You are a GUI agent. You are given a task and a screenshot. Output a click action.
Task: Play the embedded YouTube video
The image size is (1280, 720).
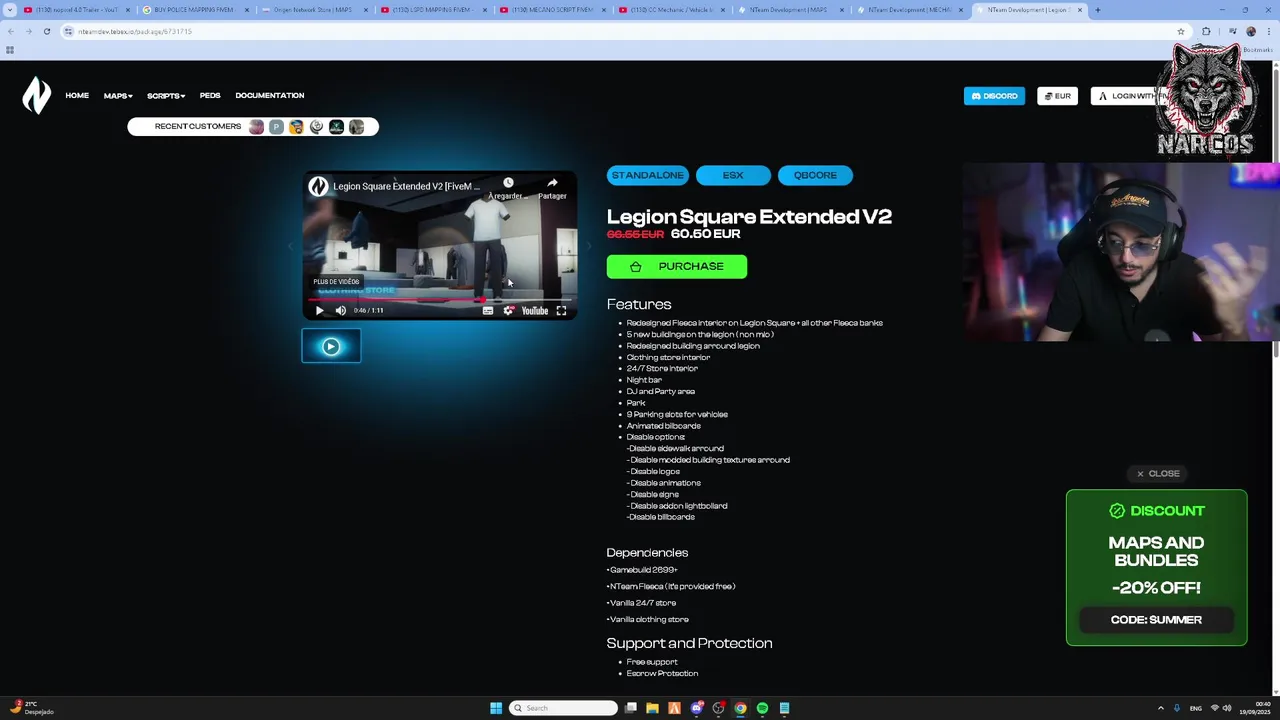click(x=319, y=310)
